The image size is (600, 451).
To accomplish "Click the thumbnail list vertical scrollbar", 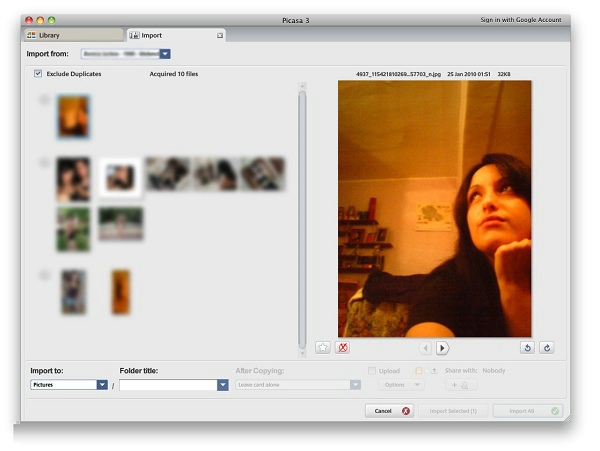I will pos(303,215).
